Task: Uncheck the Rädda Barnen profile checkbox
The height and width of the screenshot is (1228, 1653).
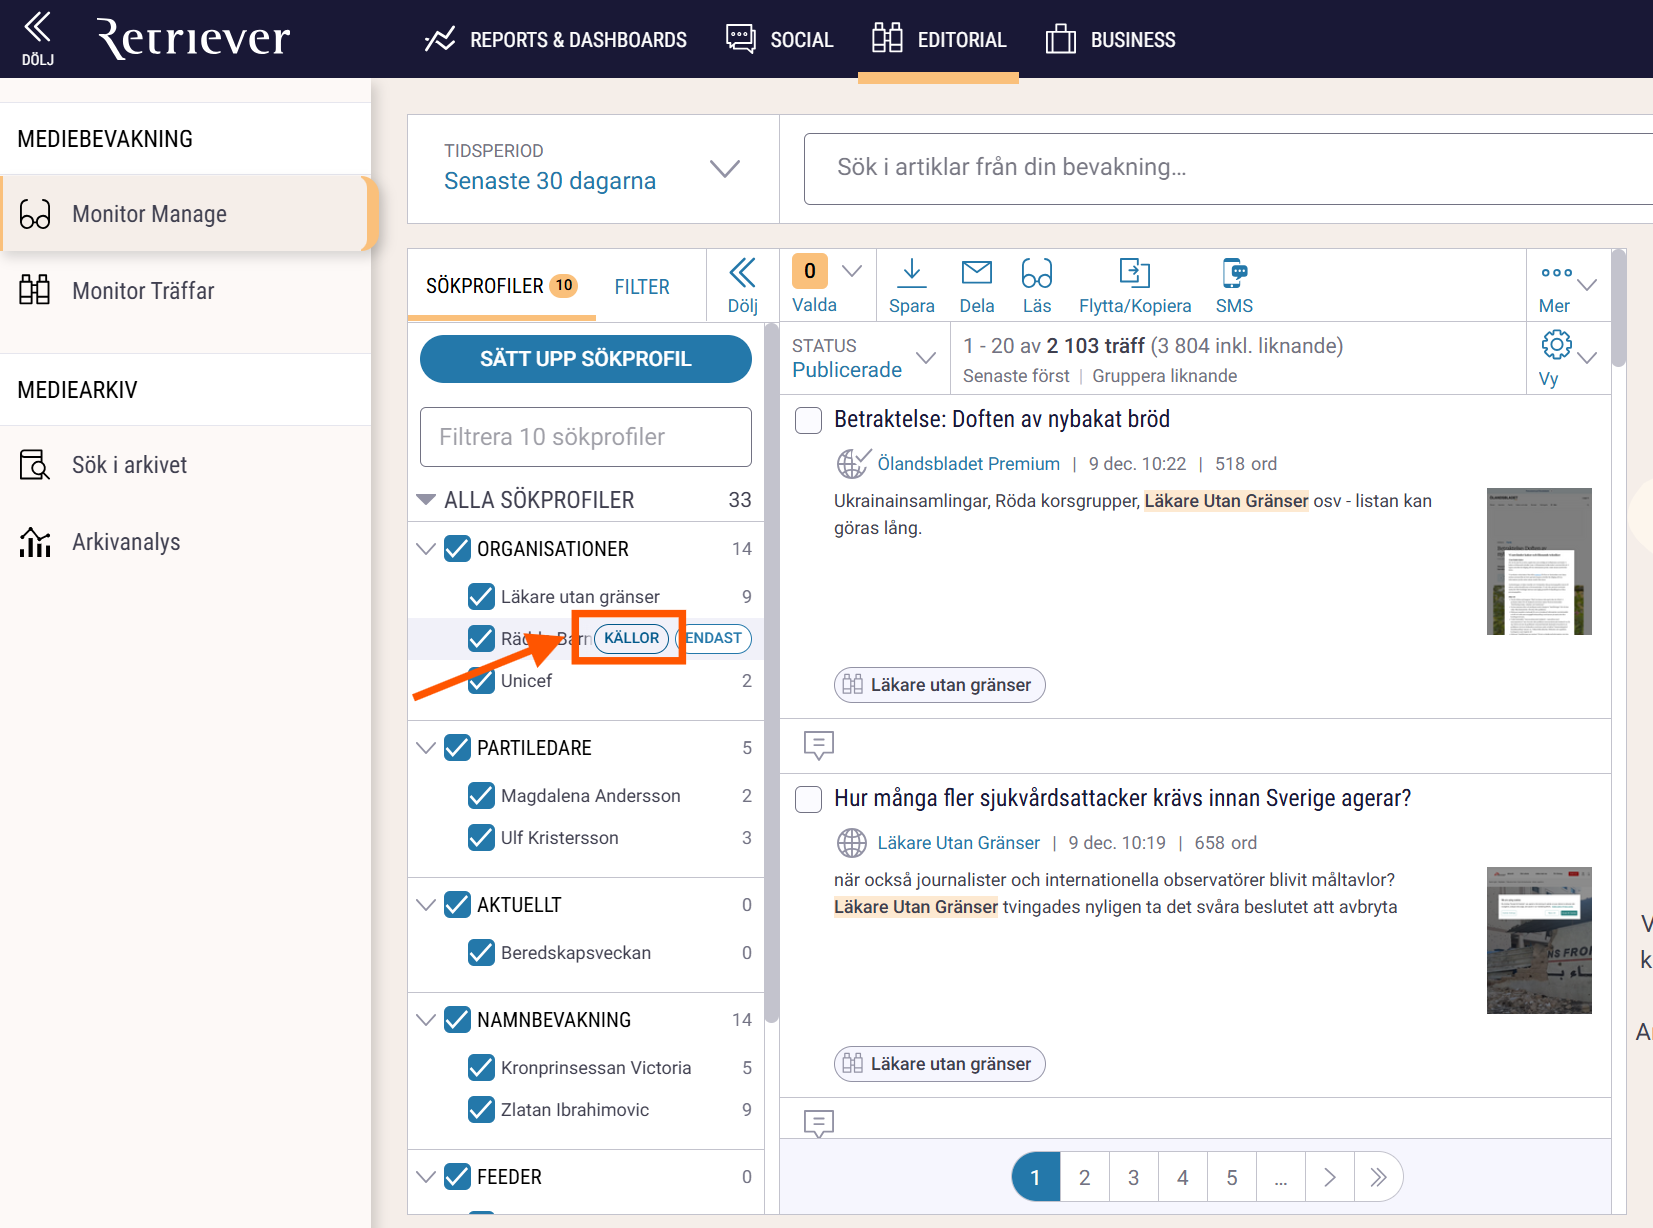Action: coord(481,639)
